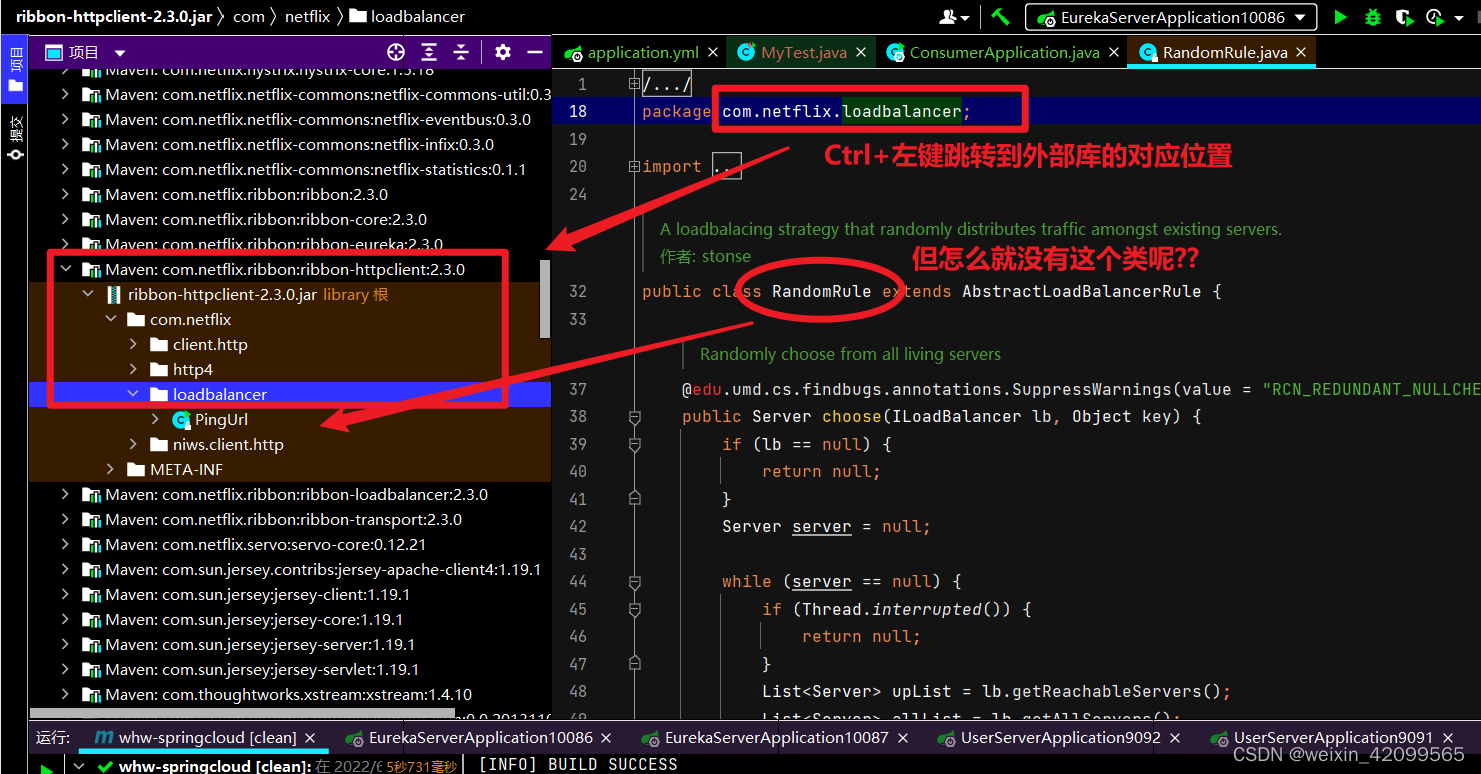This screenshot has width=1481, height=774.
Task: Expand Maven ribbon-loadbalancer:2.3.0 library
Action: (x=66, y=495)
